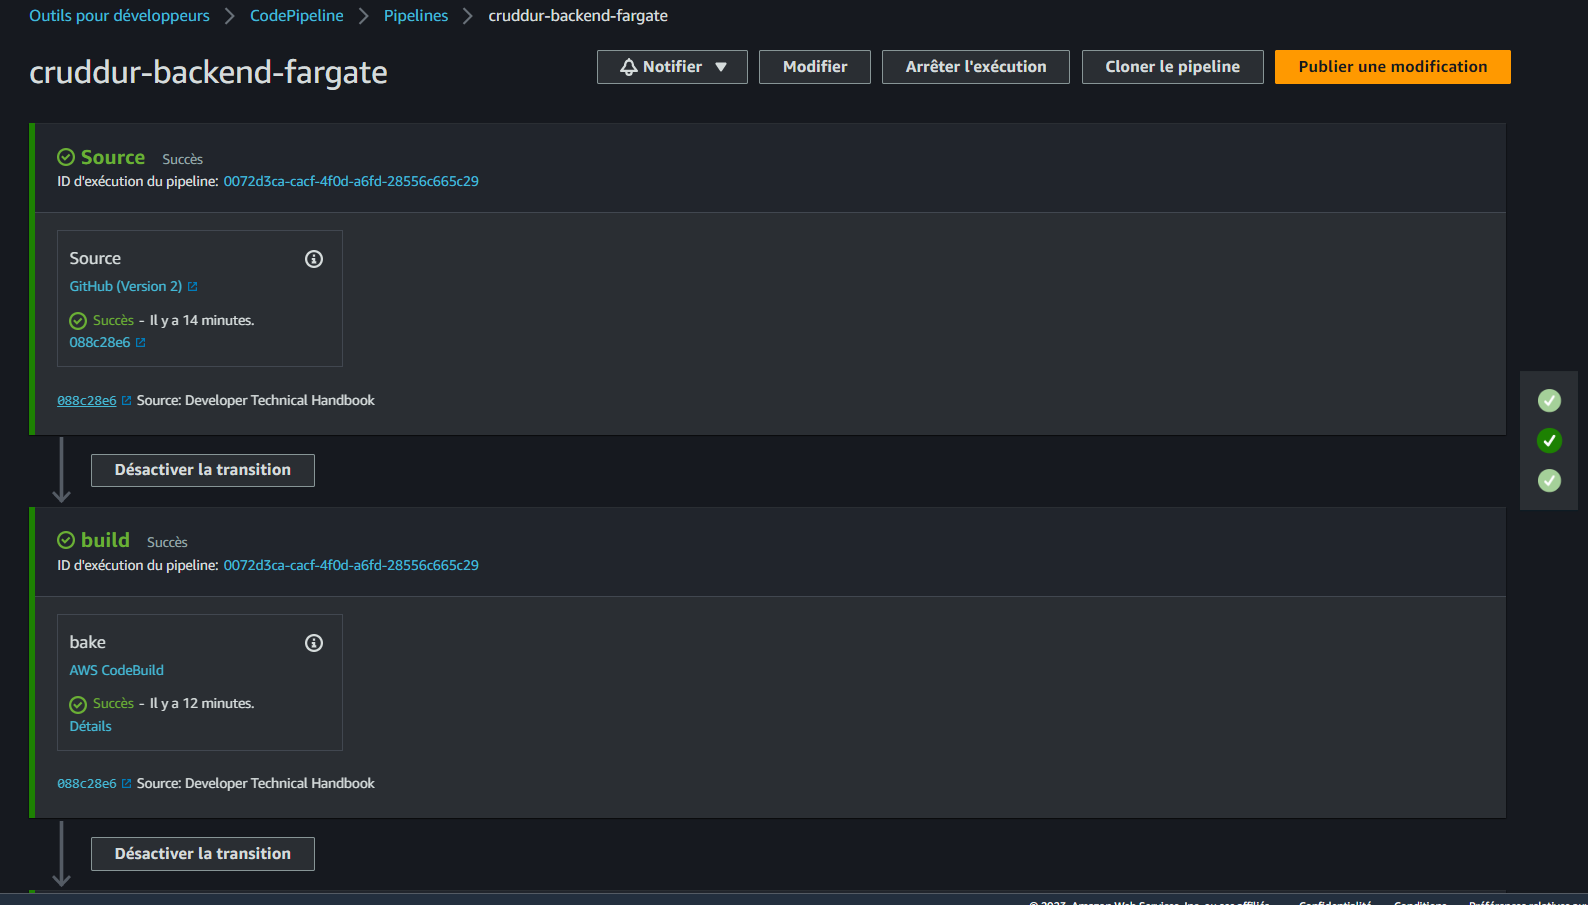Show info for Source action

pos(314,259)
